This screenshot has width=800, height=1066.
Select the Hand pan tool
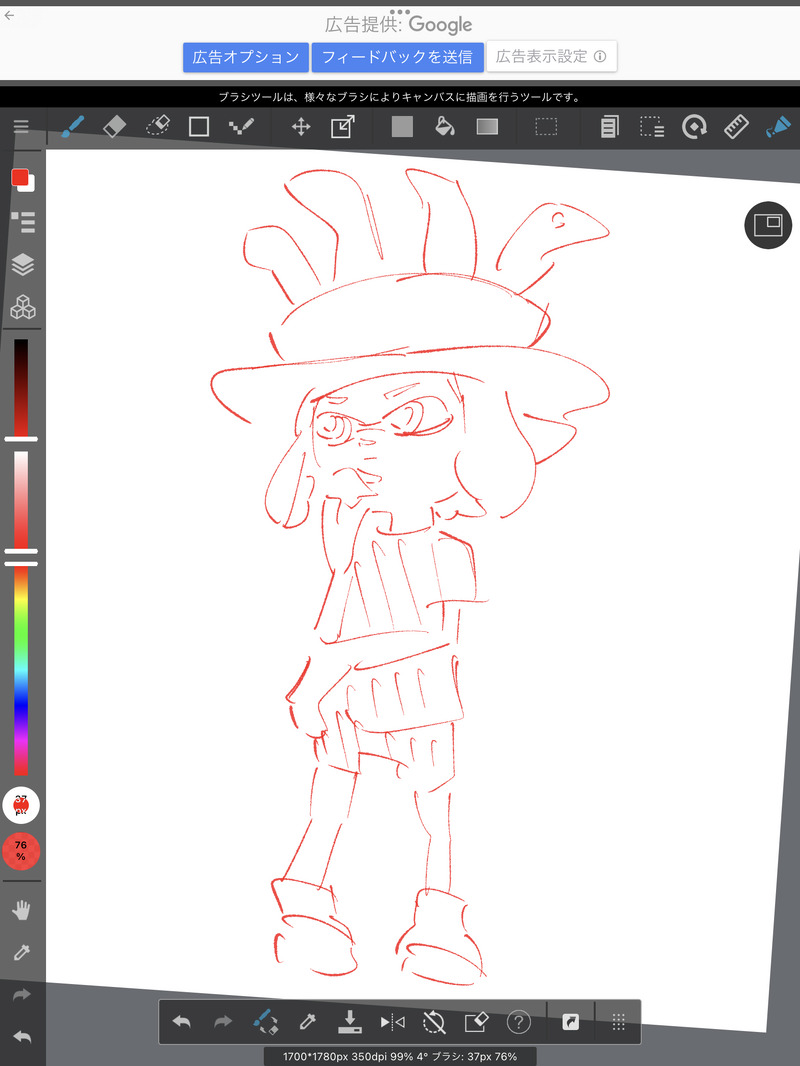coord(22,910)
